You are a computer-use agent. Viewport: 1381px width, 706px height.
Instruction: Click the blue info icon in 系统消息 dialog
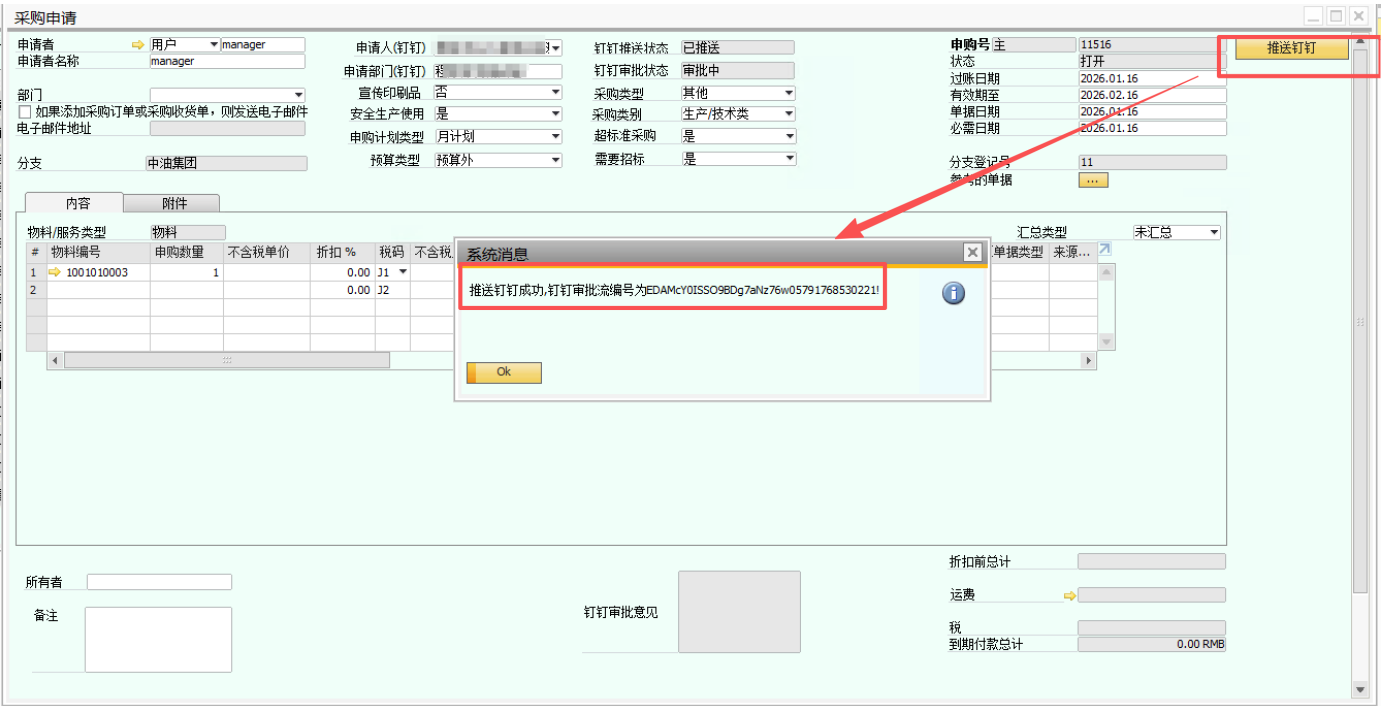pos(953,293)
